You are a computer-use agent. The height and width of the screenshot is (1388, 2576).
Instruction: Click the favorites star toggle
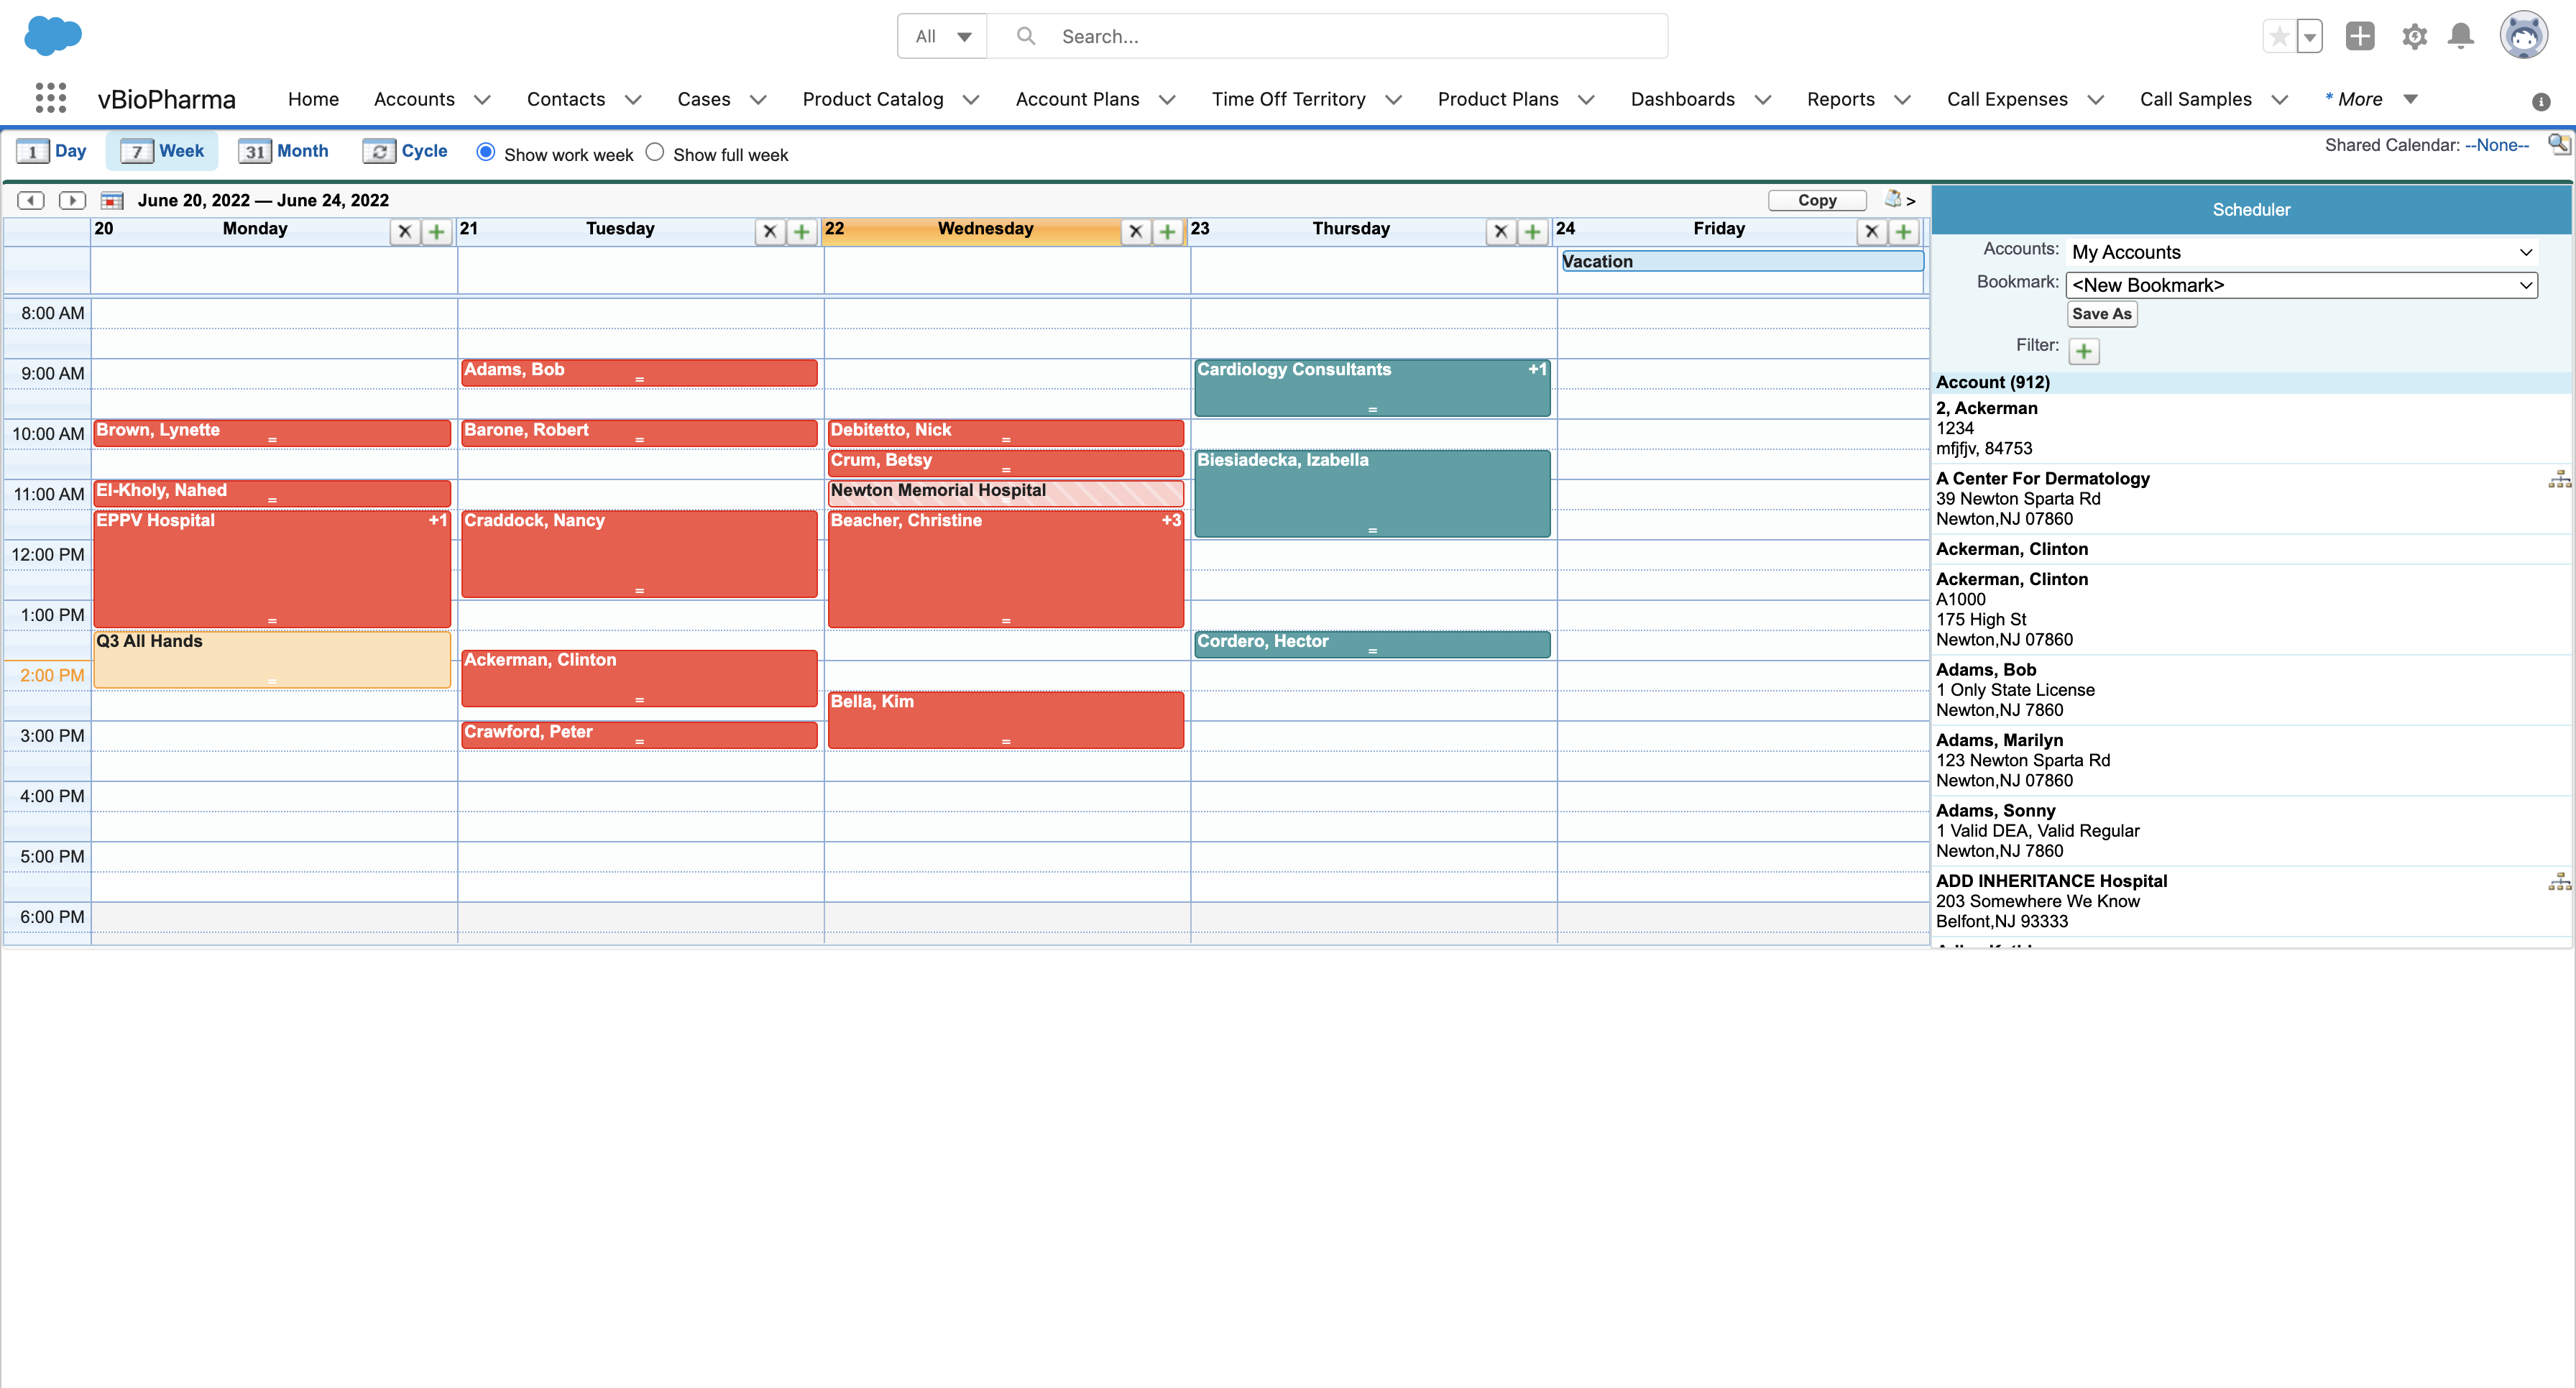[2279, 37]
